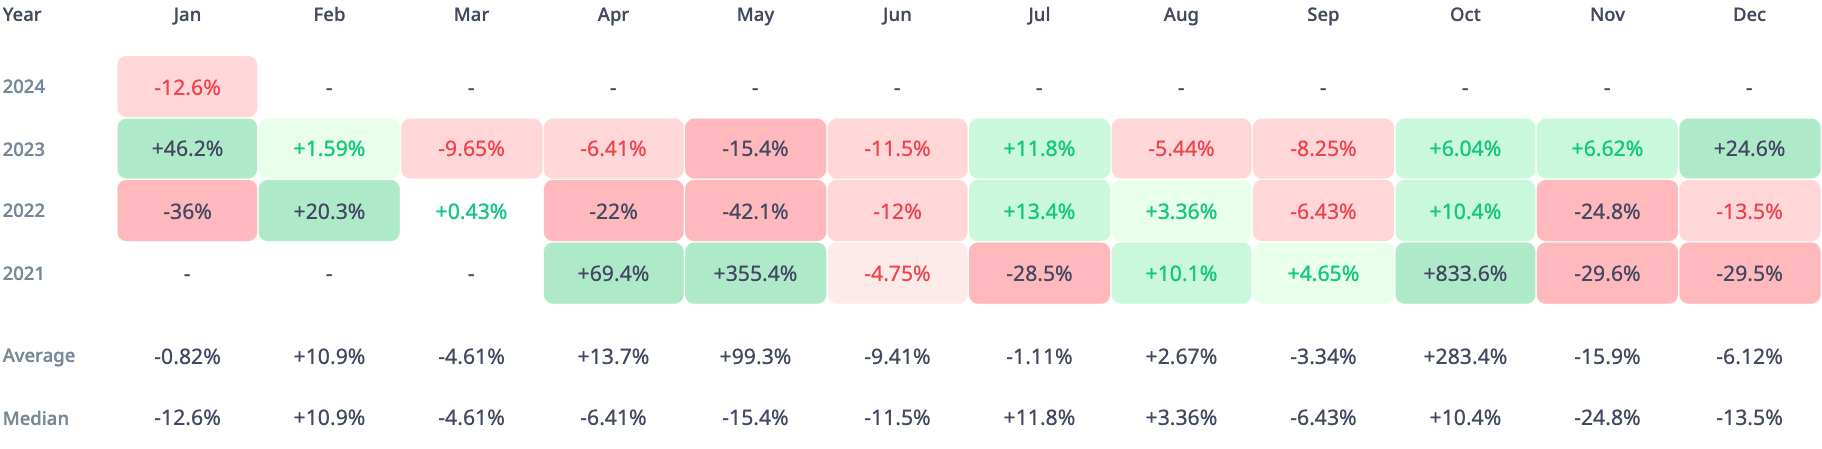Click the Dec column header
This screenshot has height=449, width=1822.
tap(1749, 14)
